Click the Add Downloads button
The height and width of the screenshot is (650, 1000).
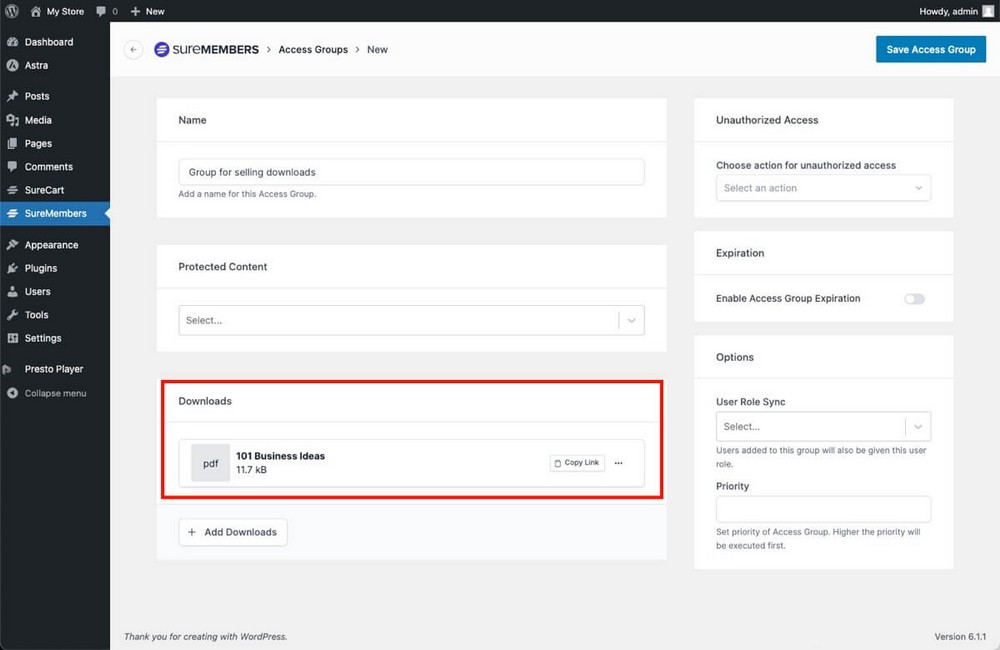[233, 532]
